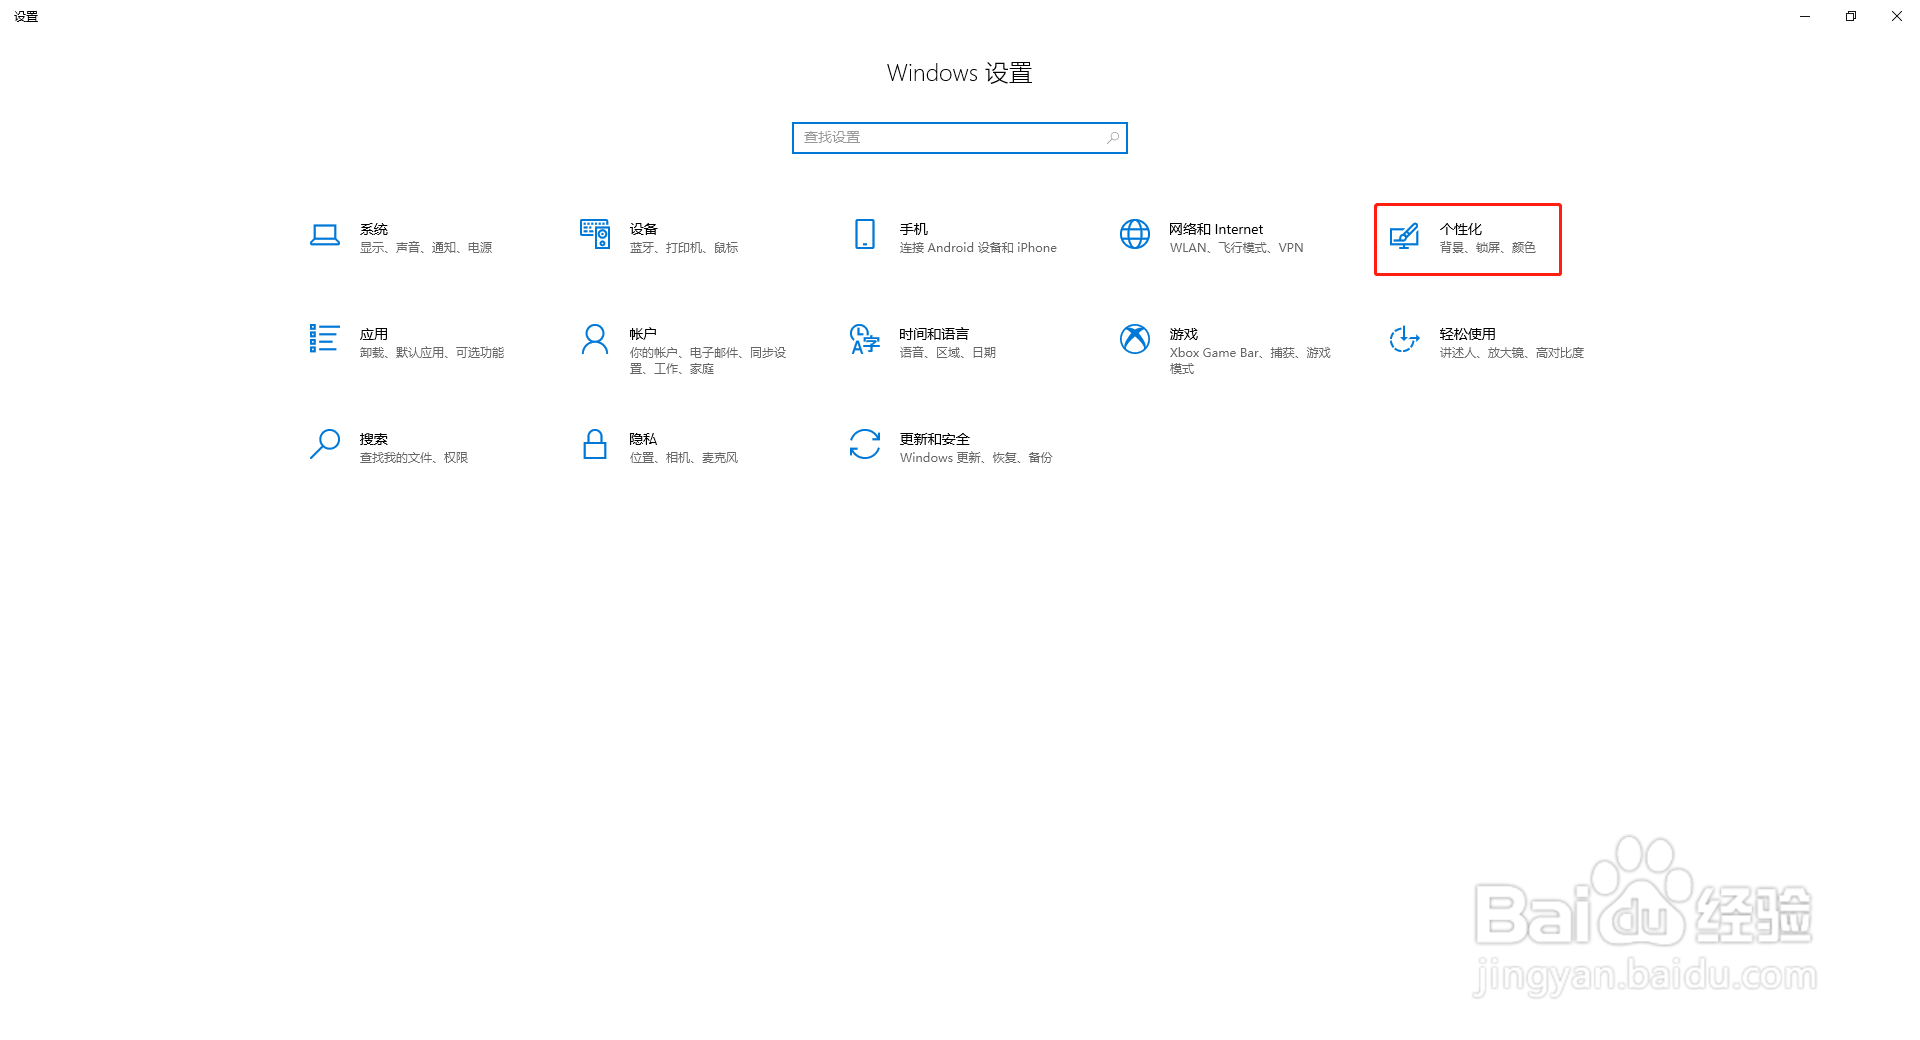Click Windows 更新、恢复、备份 description
The width and height of the screenshot is (1920, 1040).
point(976,458)
